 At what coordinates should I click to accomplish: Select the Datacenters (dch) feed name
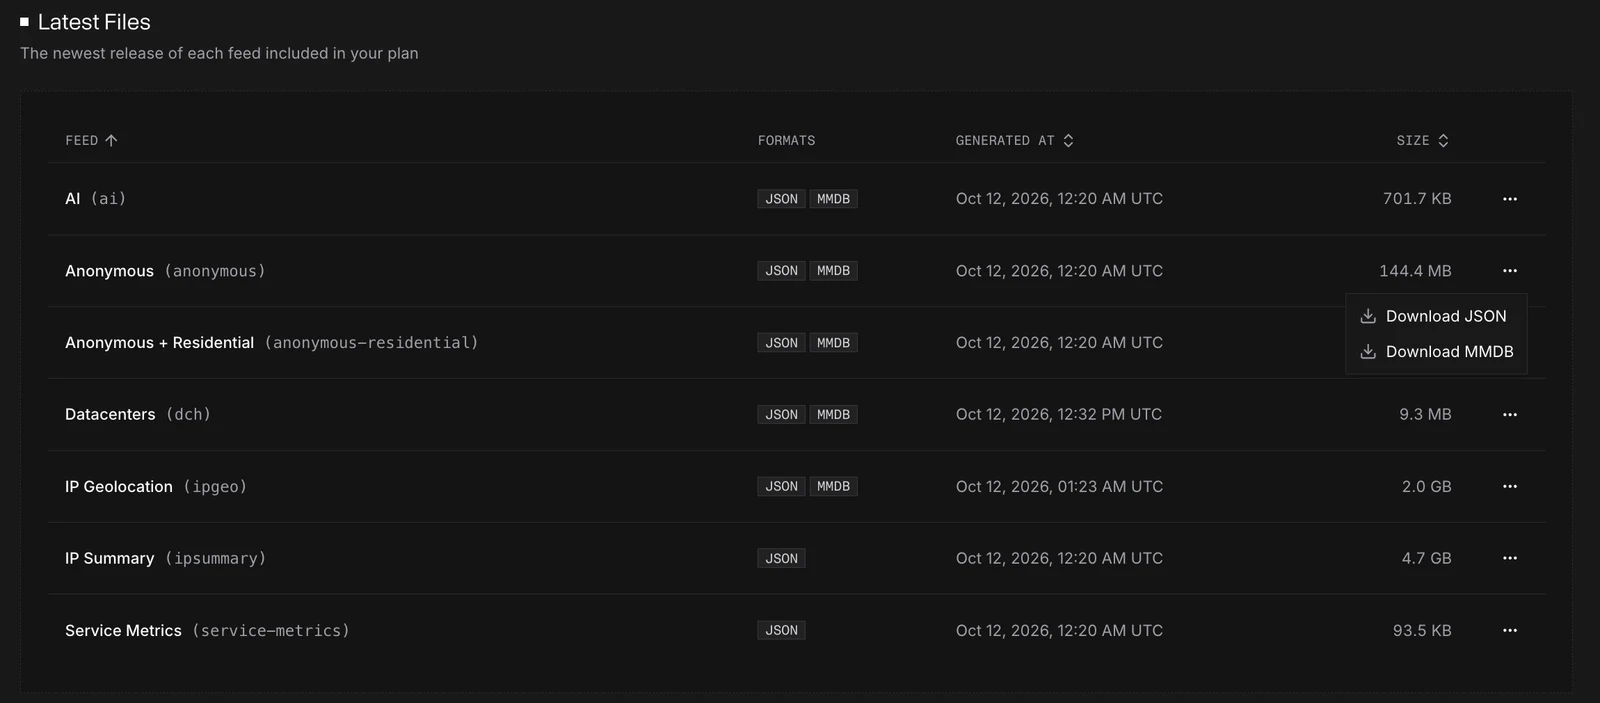click(x=138, y=415)
